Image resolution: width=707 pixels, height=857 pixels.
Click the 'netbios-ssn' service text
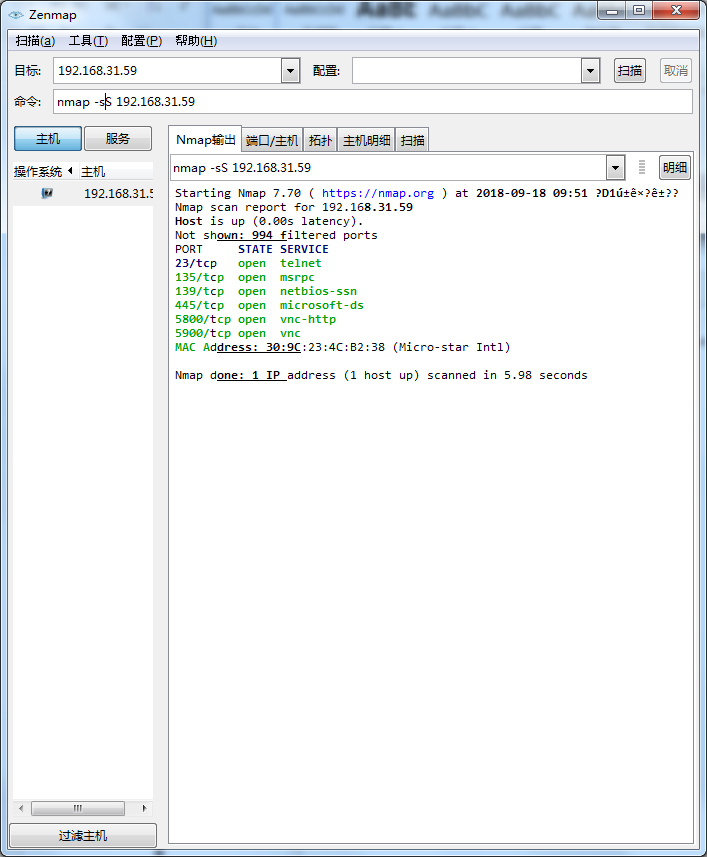click(x=318, y=291)
